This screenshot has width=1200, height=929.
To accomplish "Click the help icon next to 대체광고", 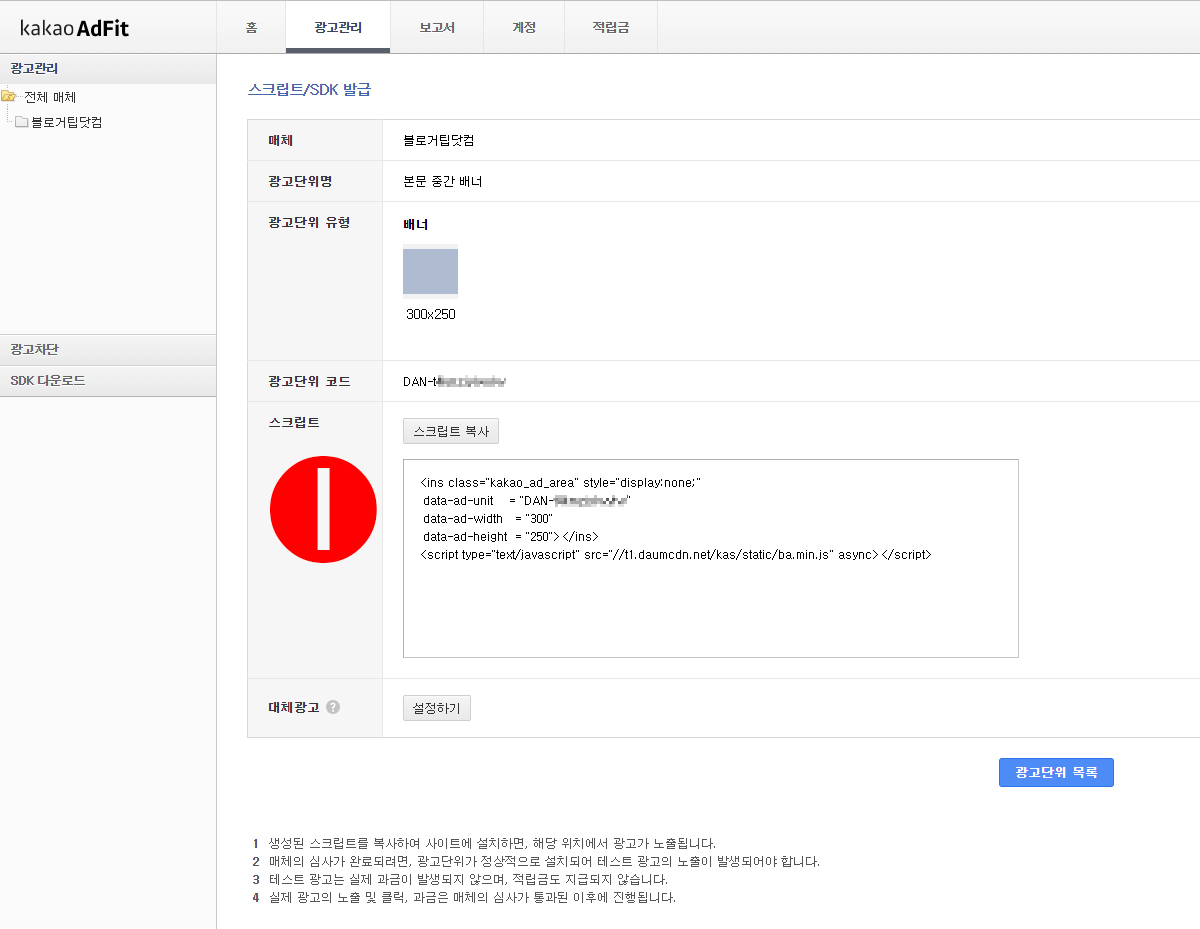I will tap(333, 707).
